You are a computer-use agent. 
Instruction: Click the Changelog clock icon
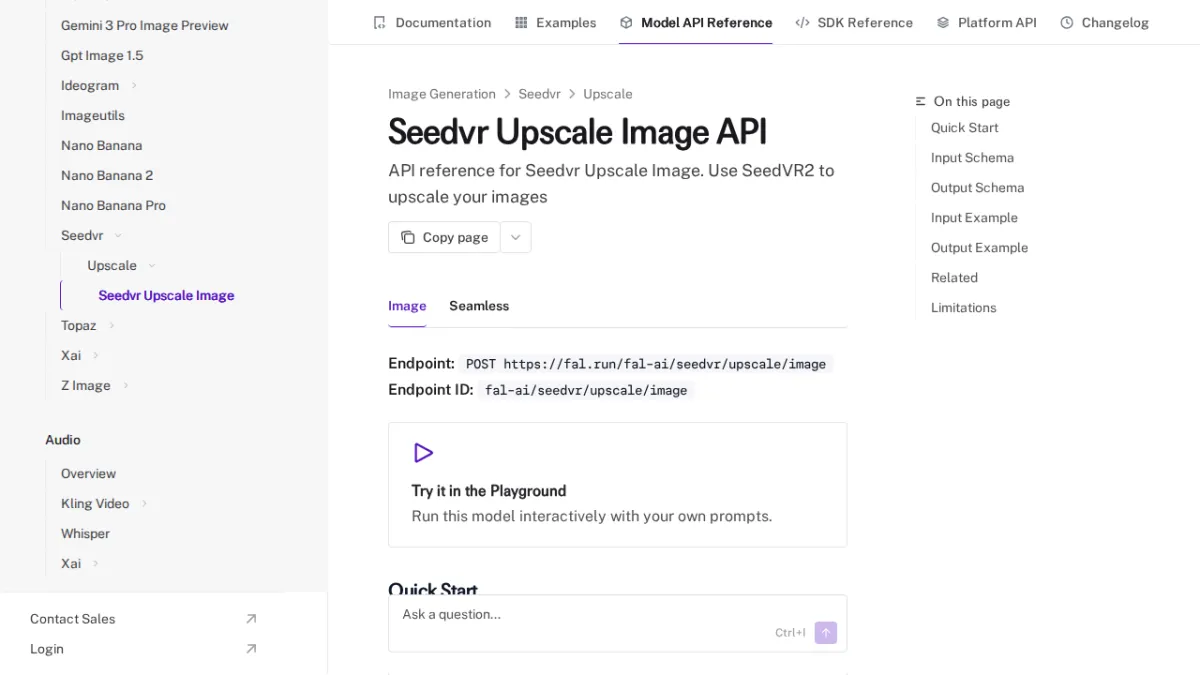coord(1067,22)
